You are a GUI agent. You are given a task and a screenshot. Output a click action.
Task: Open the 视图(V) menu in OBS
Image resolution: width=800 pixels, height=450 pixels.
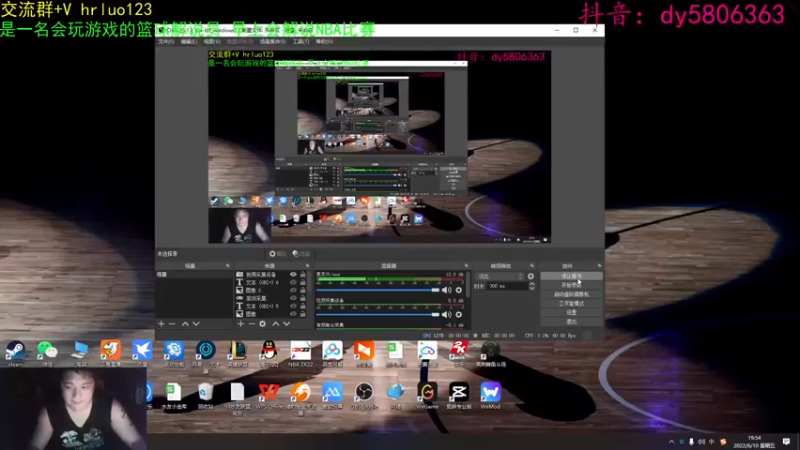pyautogui.click(x=212, y=41)
